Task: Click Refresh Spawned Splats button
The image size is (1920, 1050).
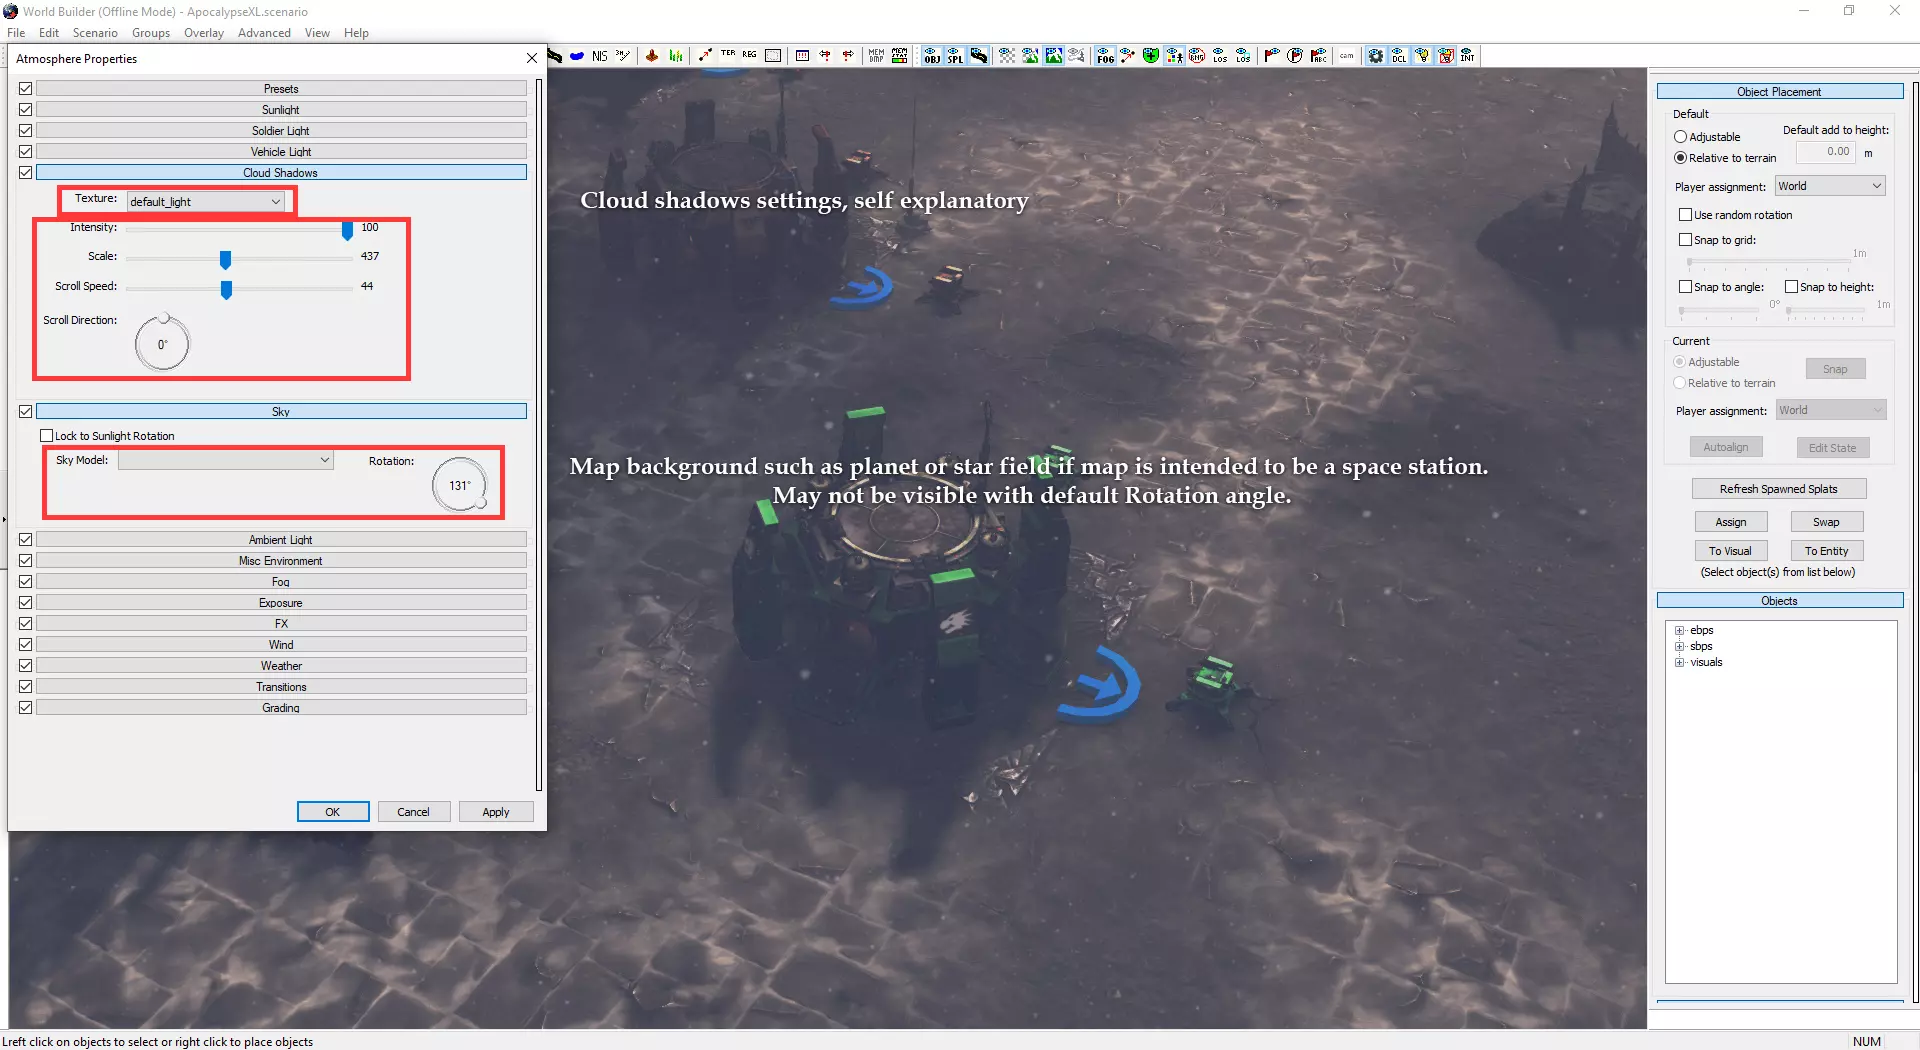Action: [1779, 489]
